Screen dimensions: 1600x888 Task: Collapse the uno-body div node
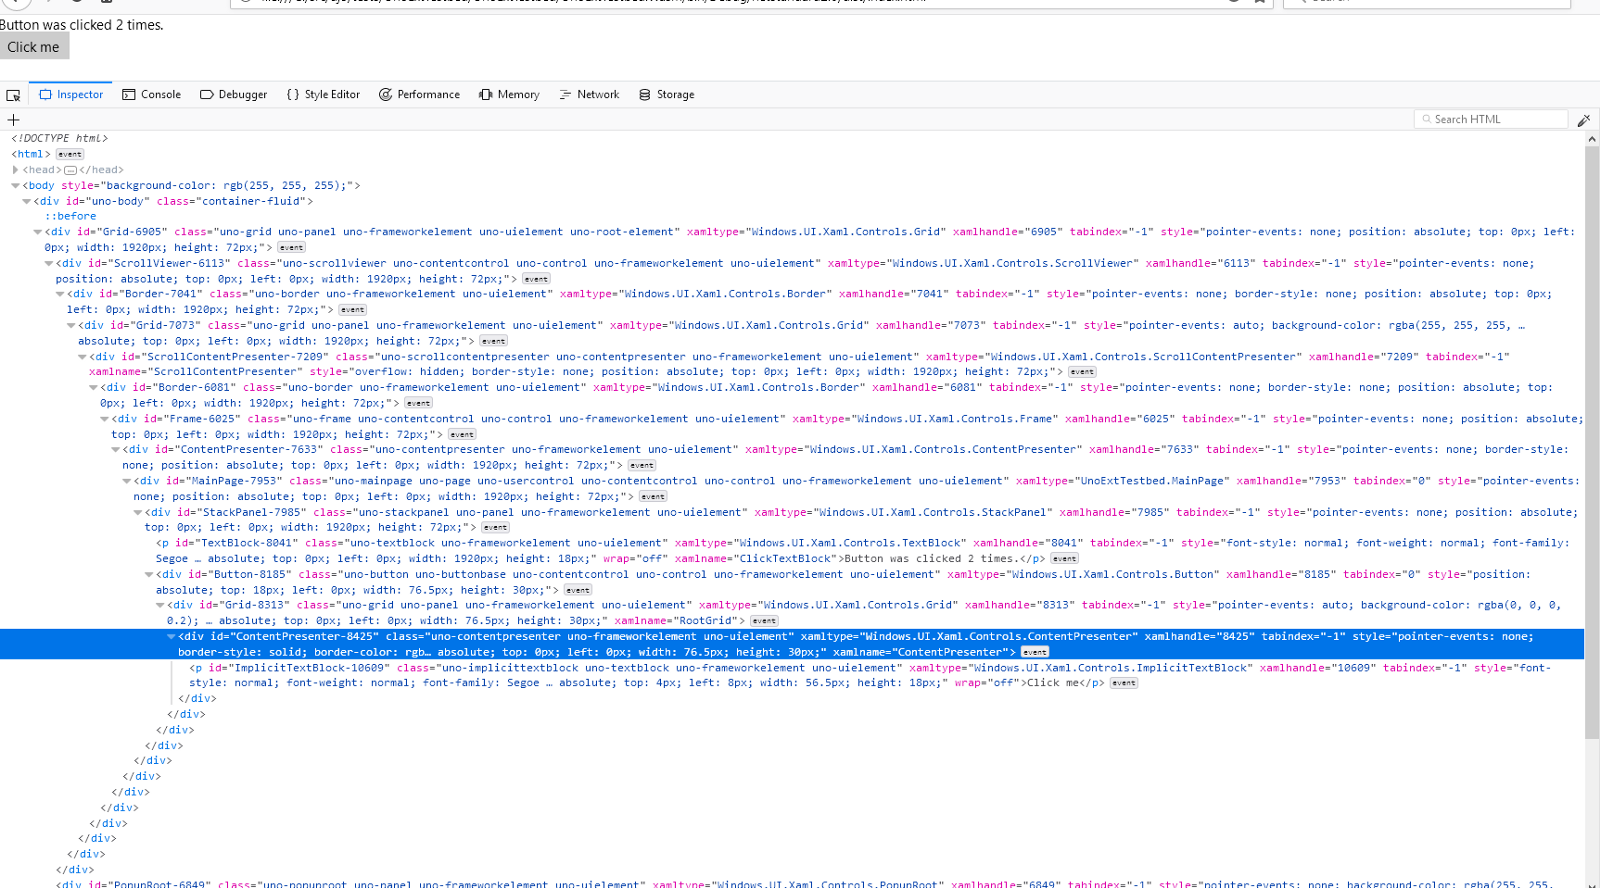26,201
